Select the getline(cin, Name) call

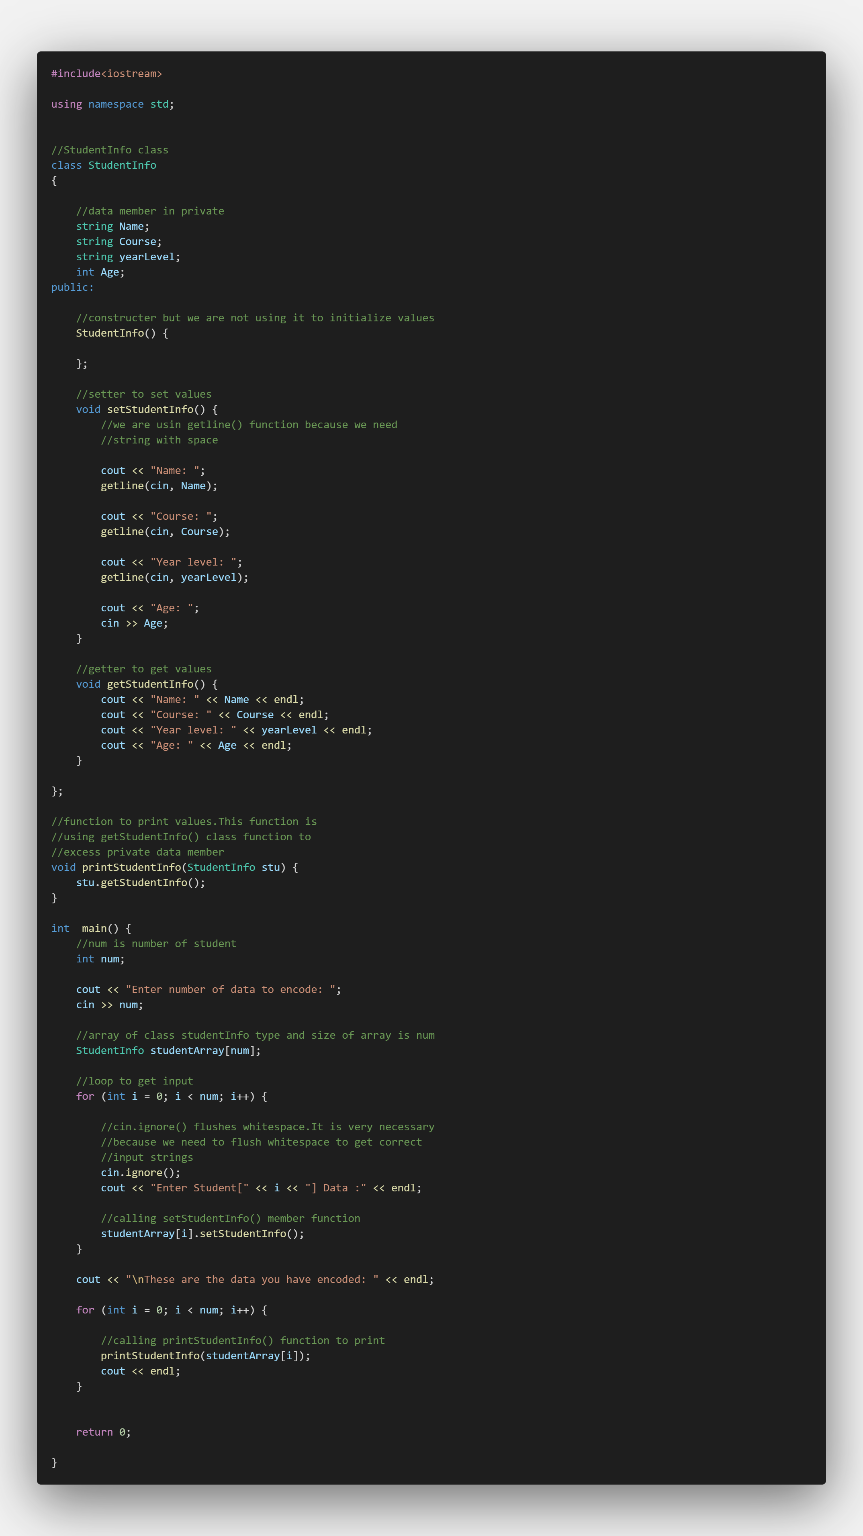(150, 485)
